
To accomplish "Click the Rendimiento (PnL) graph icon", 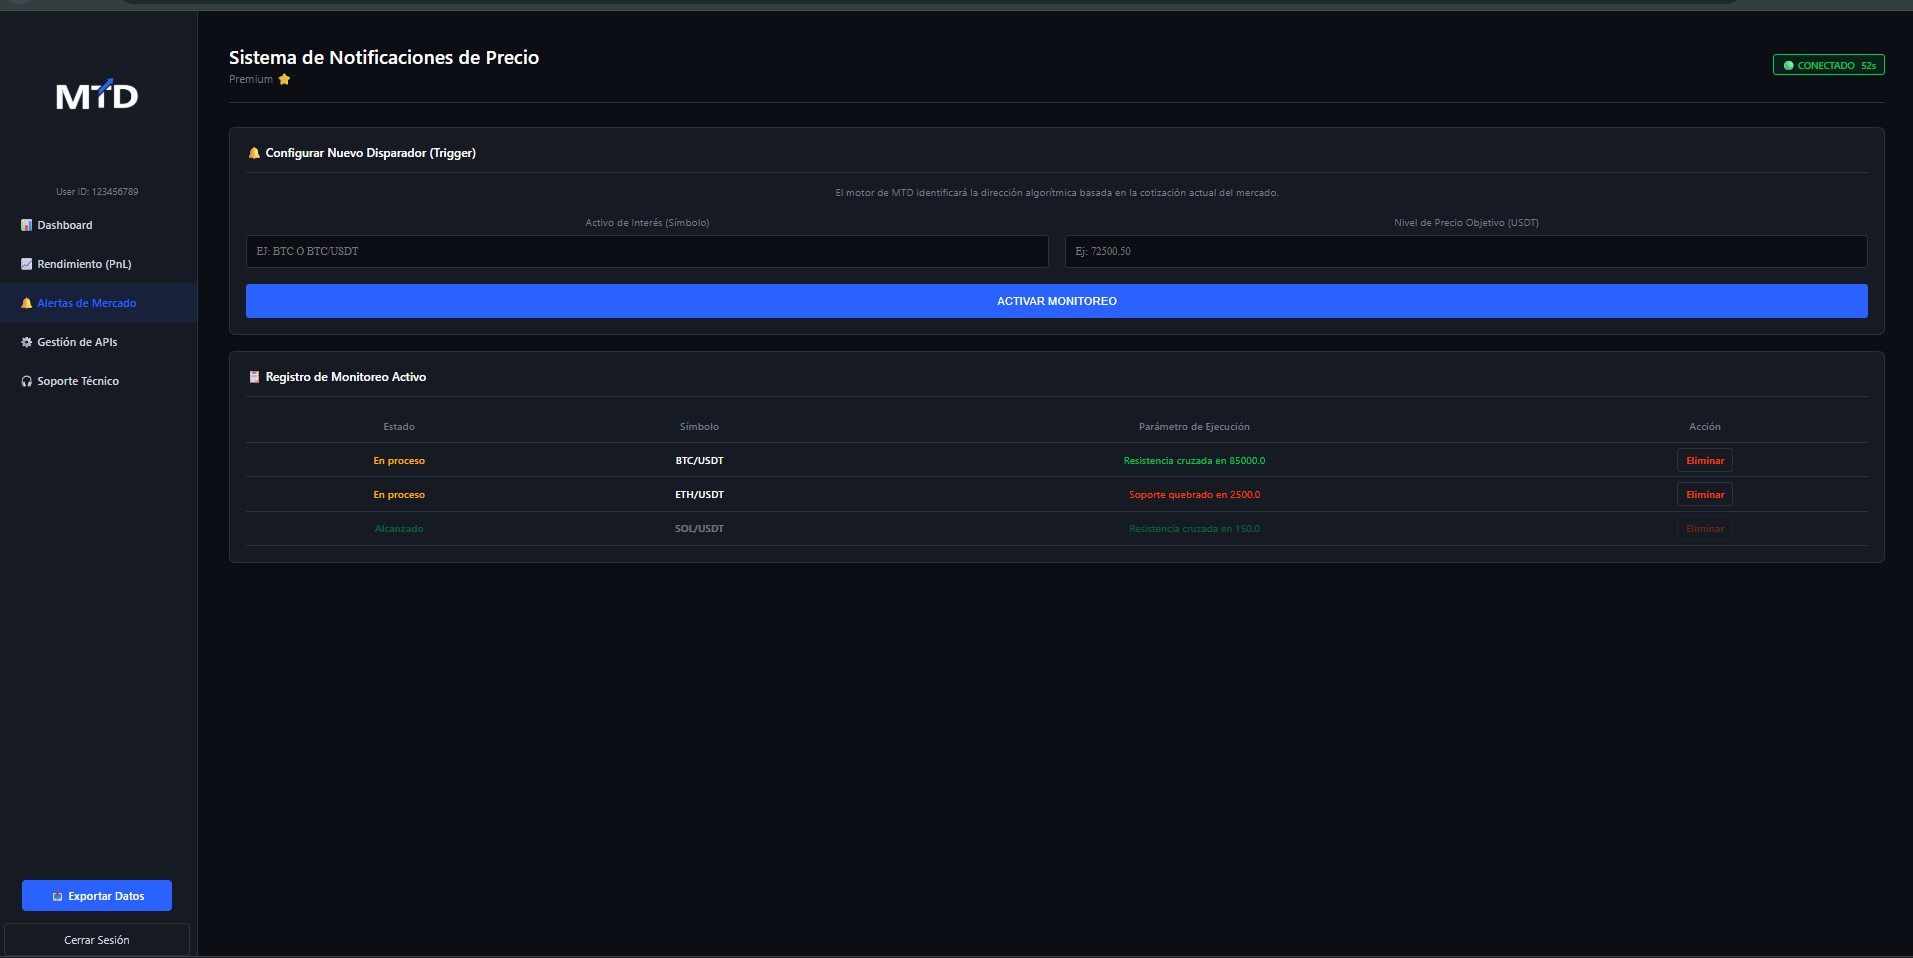I will (x=27, y=264).
